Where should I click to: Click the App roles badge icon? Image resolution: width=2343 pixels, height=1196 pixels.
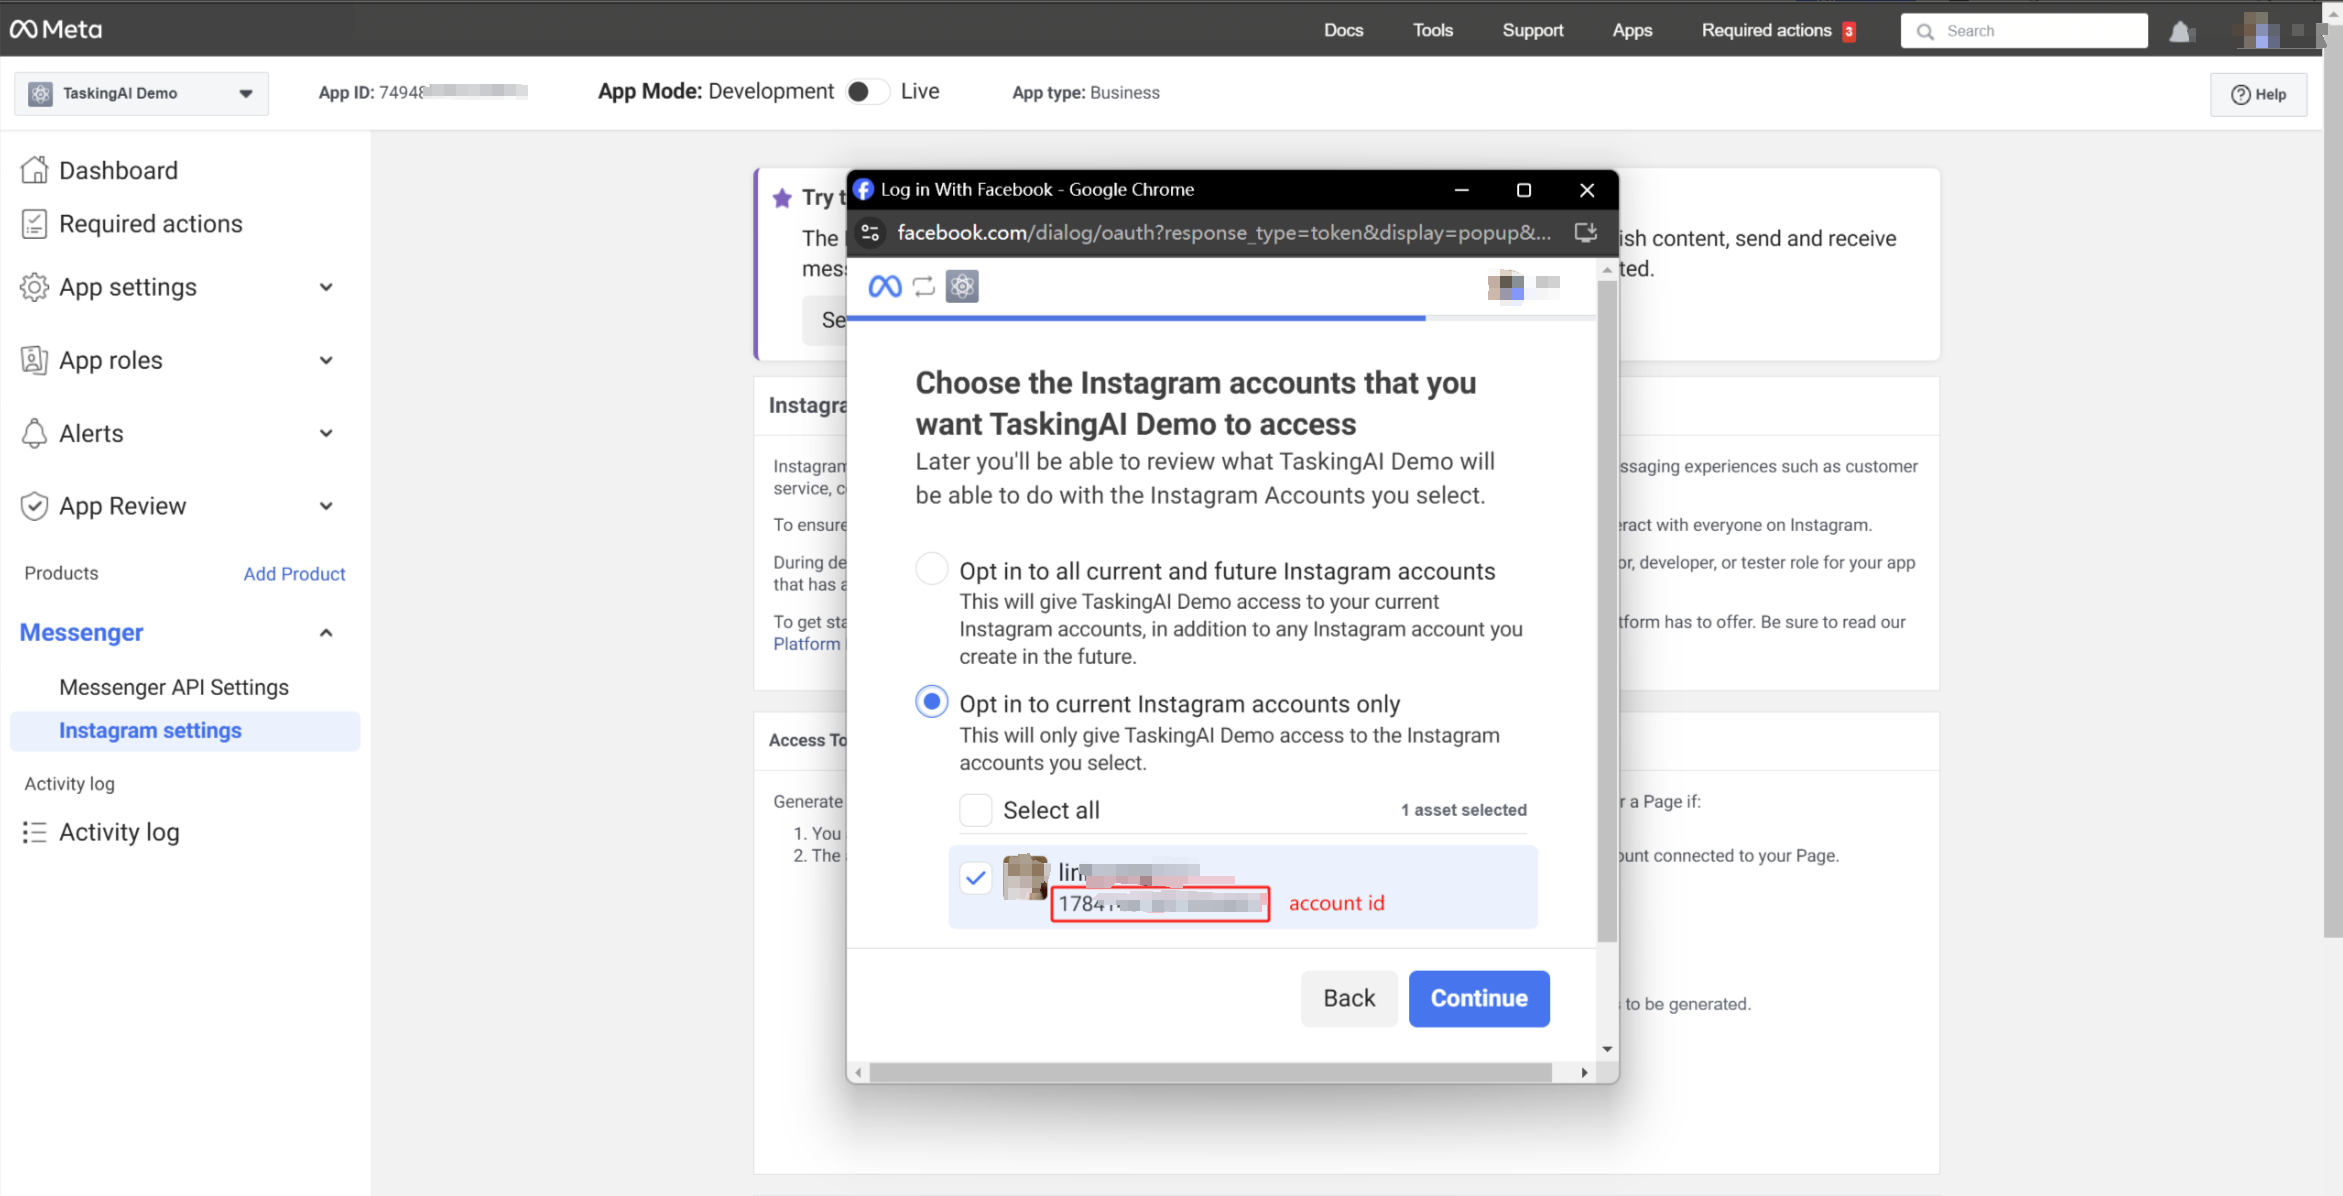click(x=34, y=360)
